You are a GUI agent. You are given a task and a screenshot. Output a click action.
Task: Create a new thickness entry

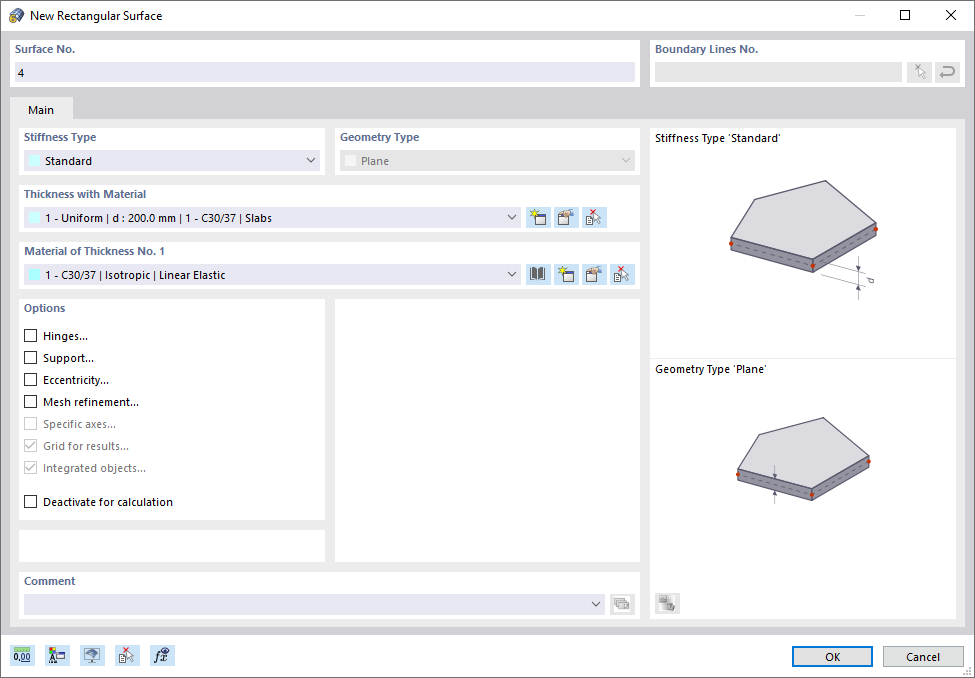pyautogui.click(x=538, y=217)
